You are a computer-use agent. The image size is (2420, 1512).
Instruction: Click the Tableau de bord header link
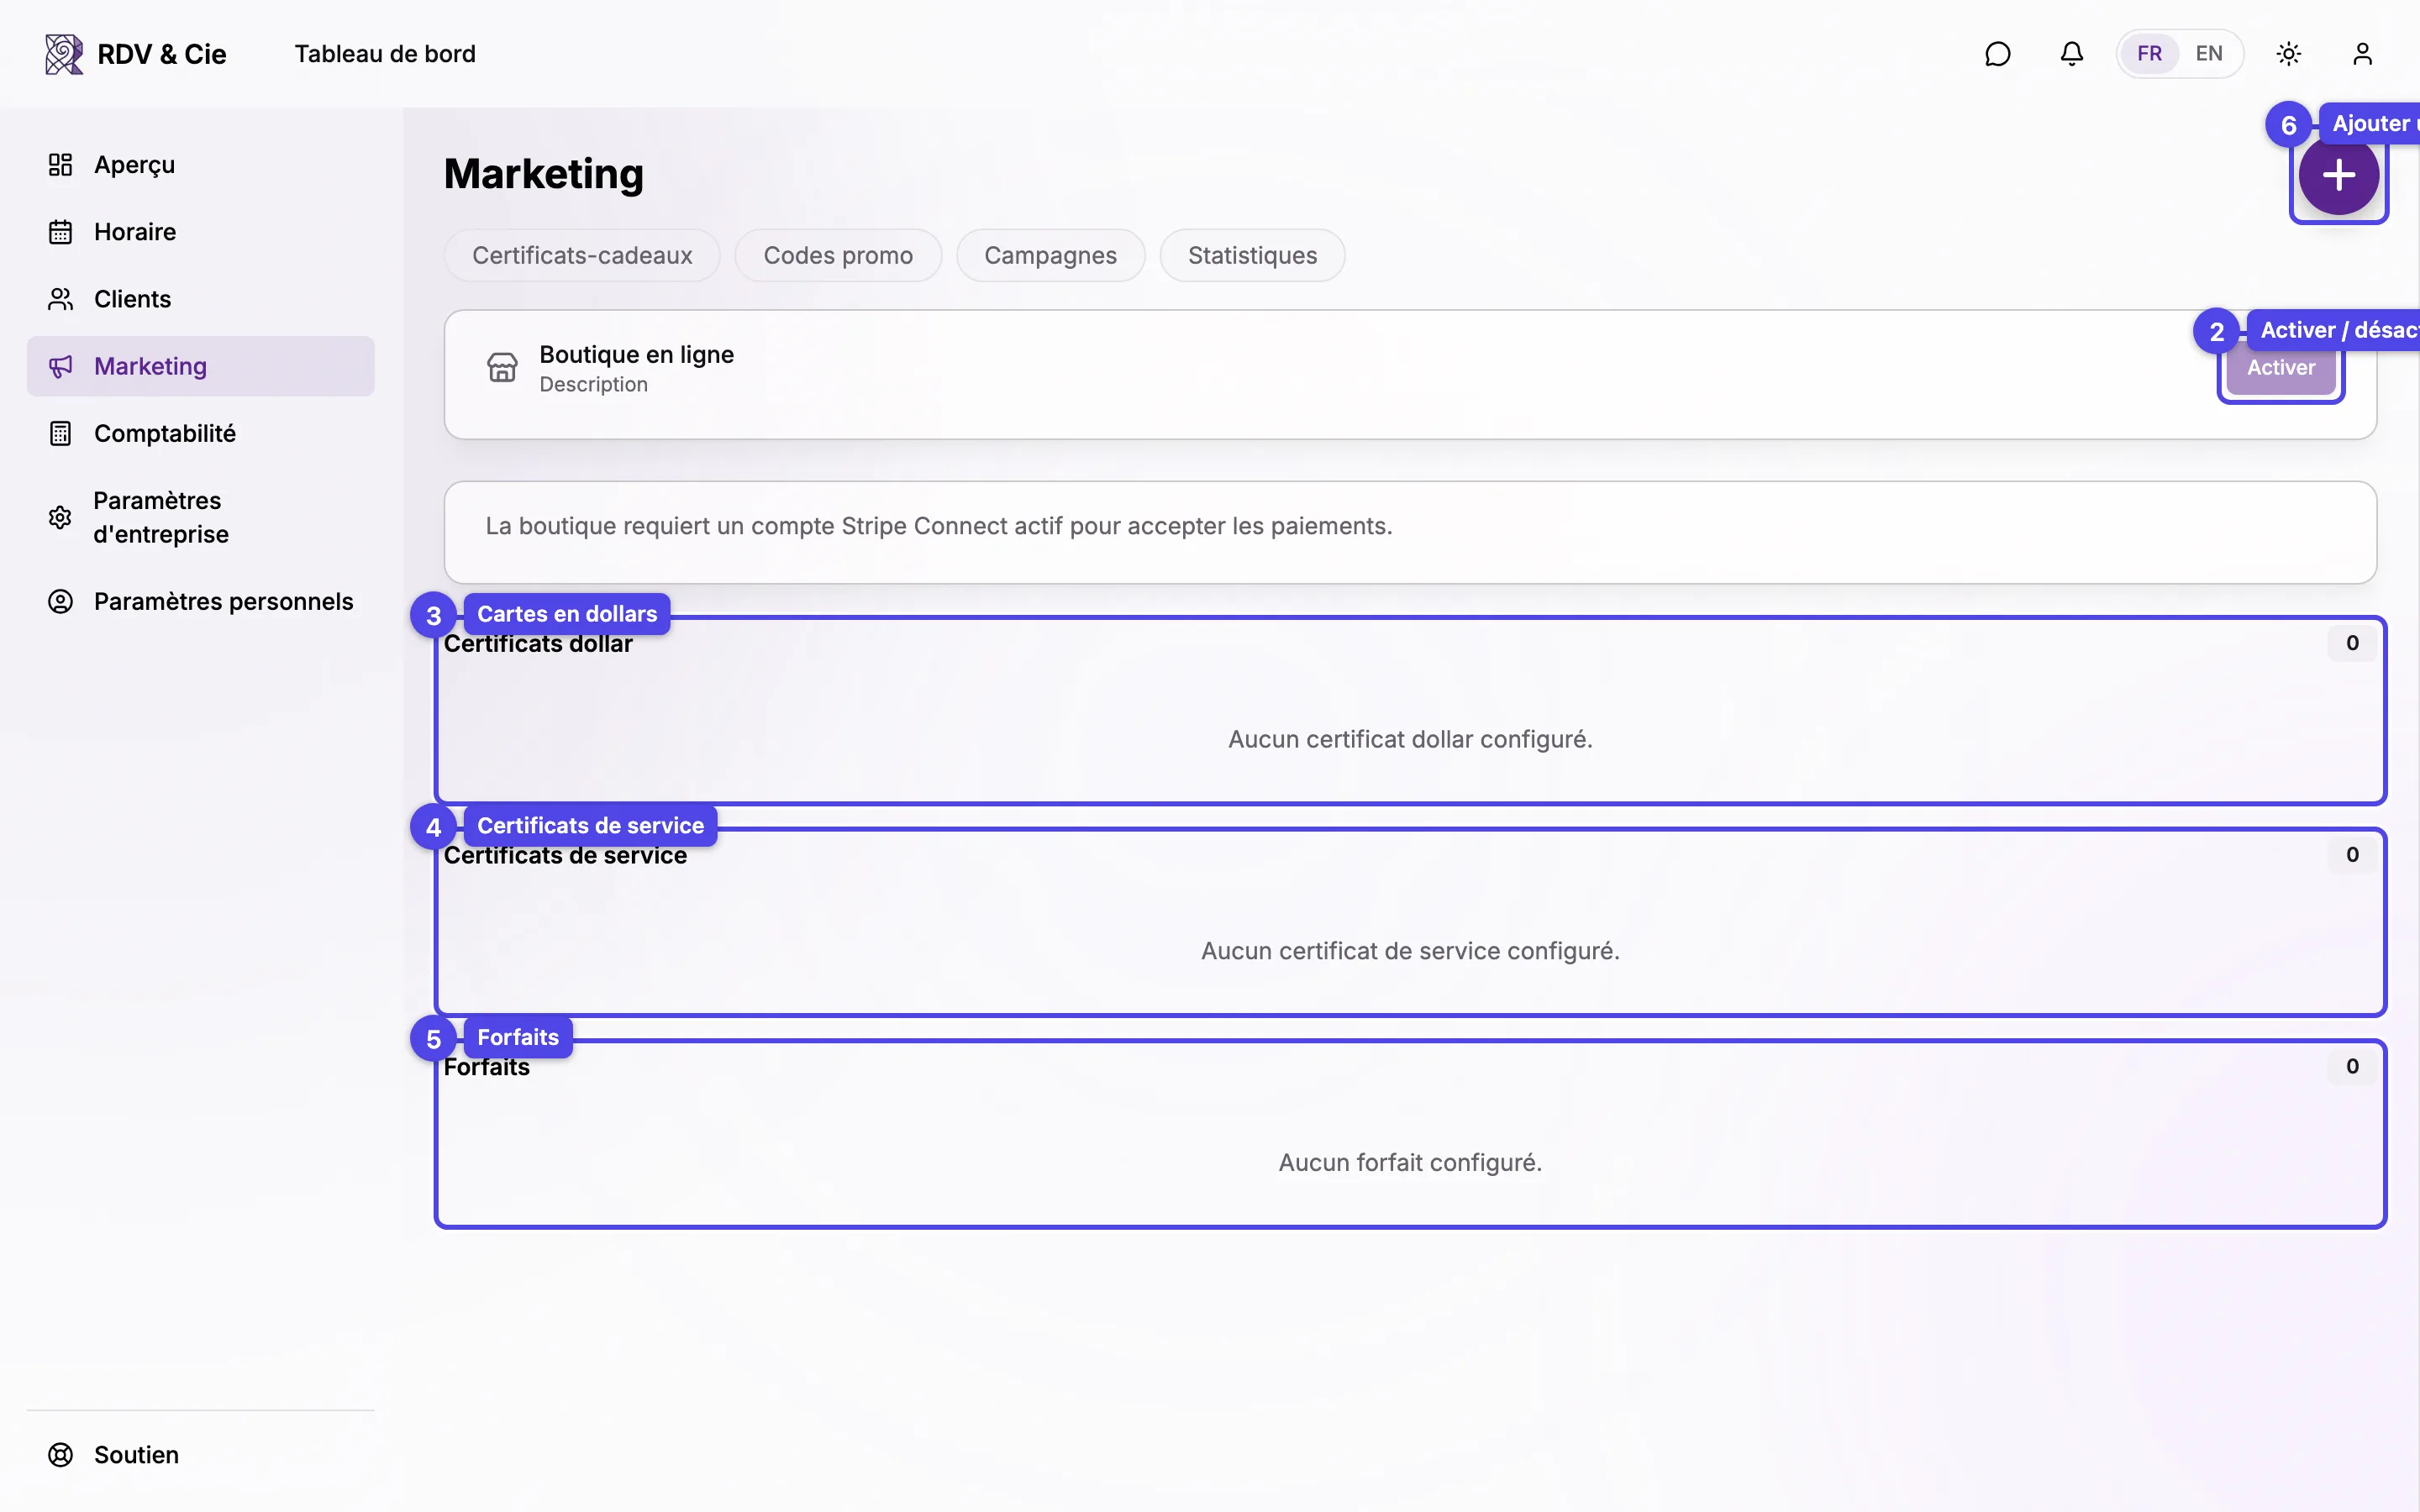click(385, 54)
